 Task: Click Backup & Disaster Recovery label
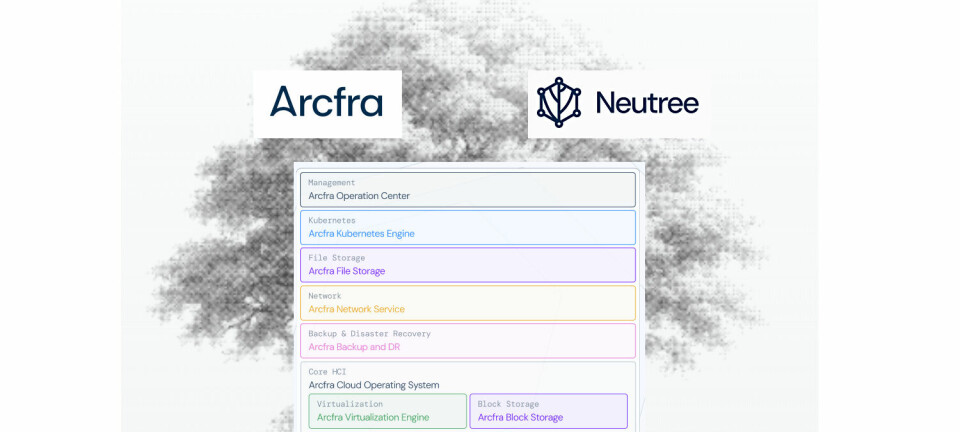pyautogui.click(x=369, y=334)
